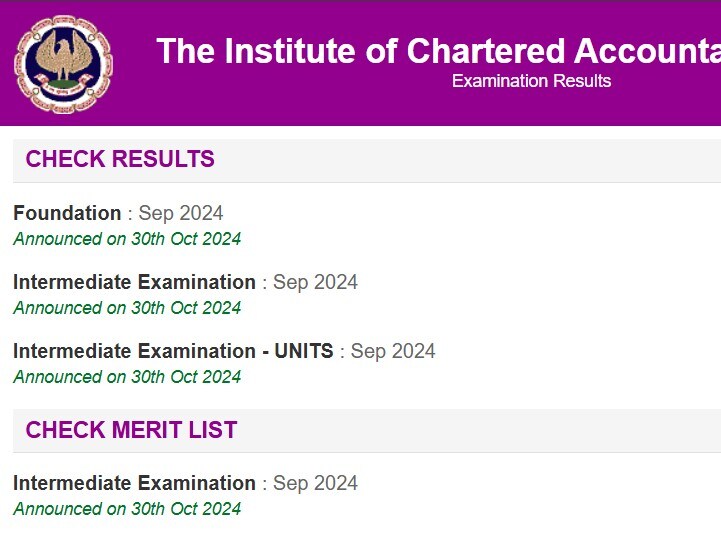Click the word UNITS in the results list
This screenshot has height=541, width=721.
298,351
